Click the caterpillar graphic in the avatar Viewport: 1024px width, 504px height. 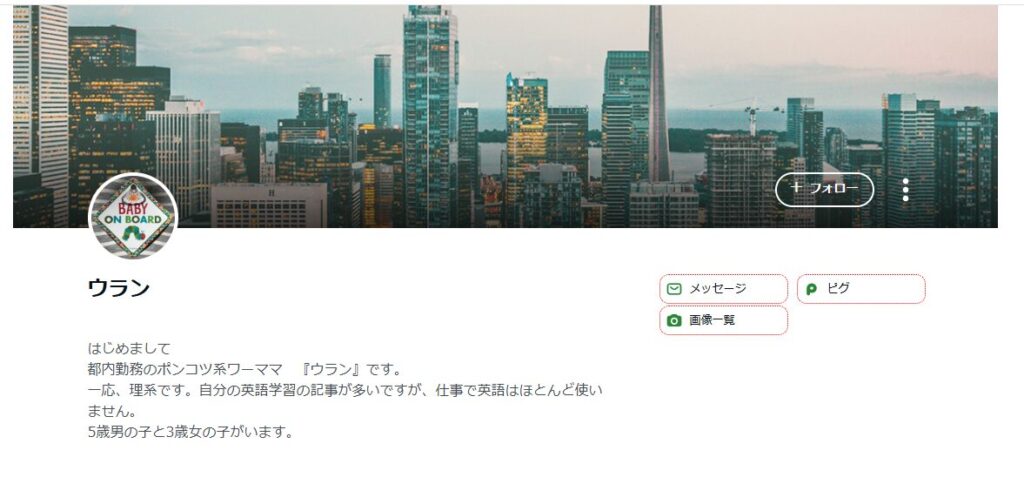tap(134, 234)
